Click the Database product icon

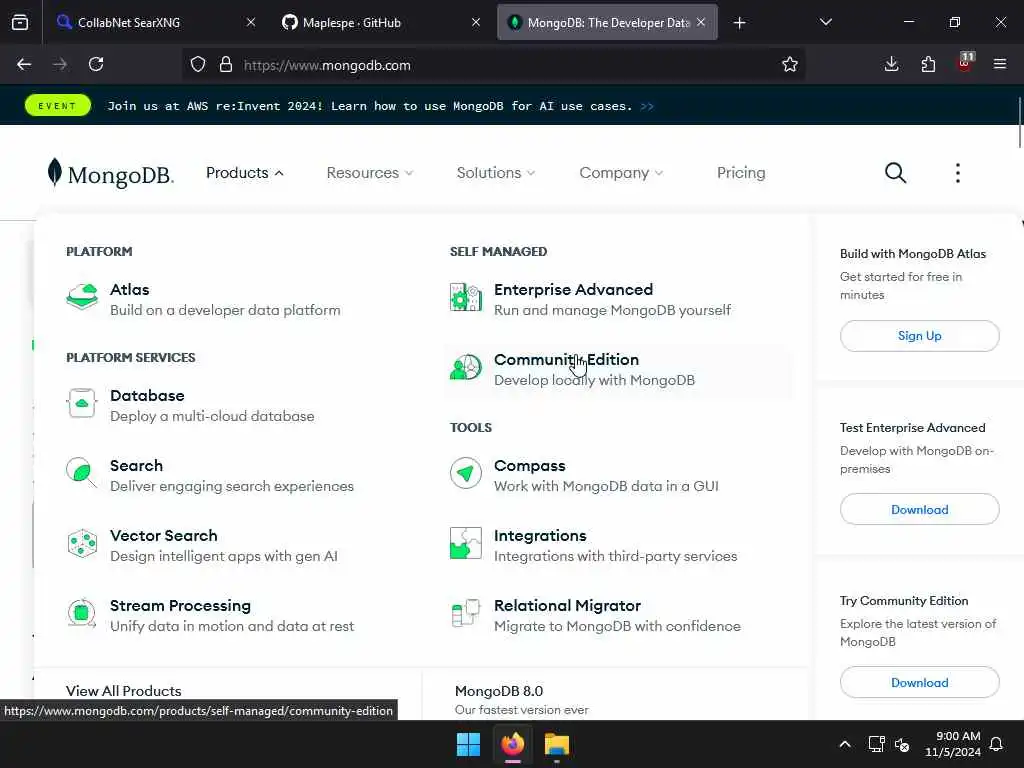82,403
